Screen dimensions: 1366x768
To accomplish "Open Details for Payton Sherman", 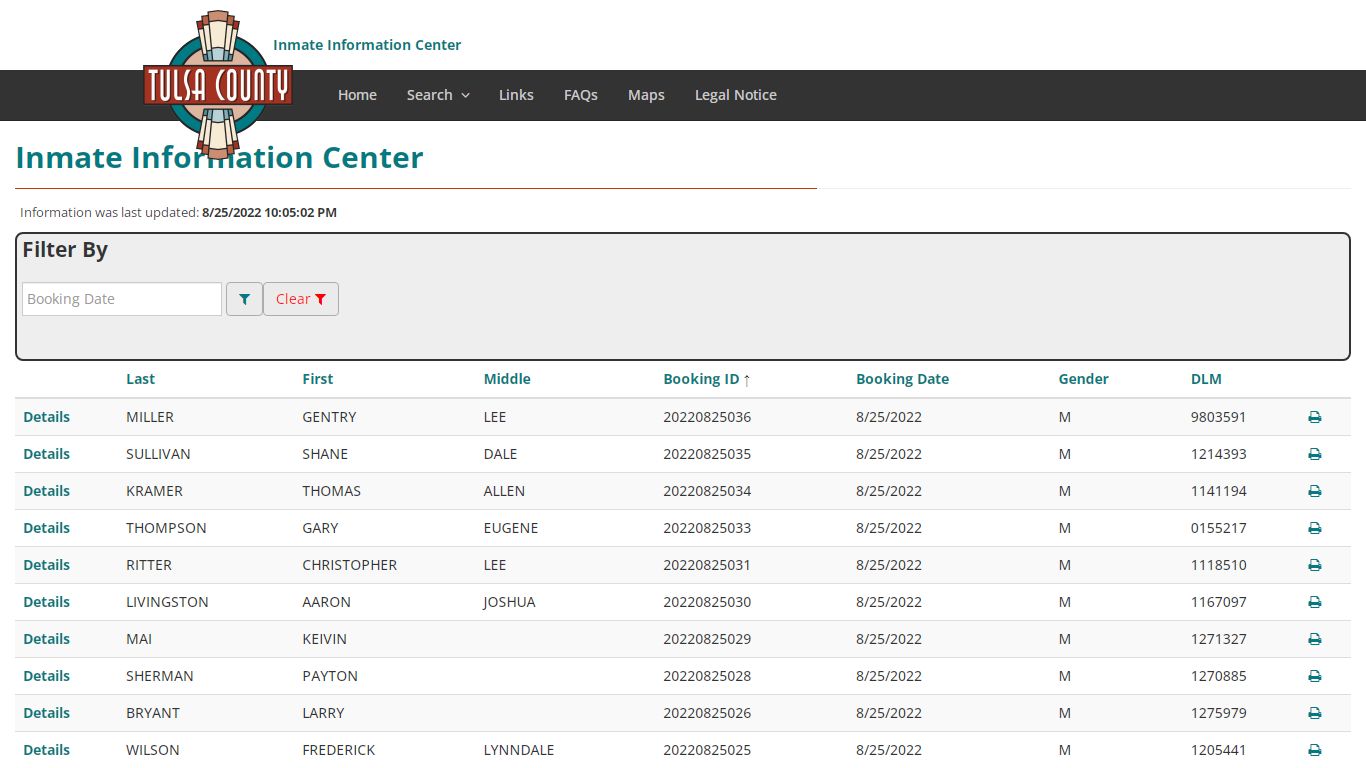I will pos(47,676).
